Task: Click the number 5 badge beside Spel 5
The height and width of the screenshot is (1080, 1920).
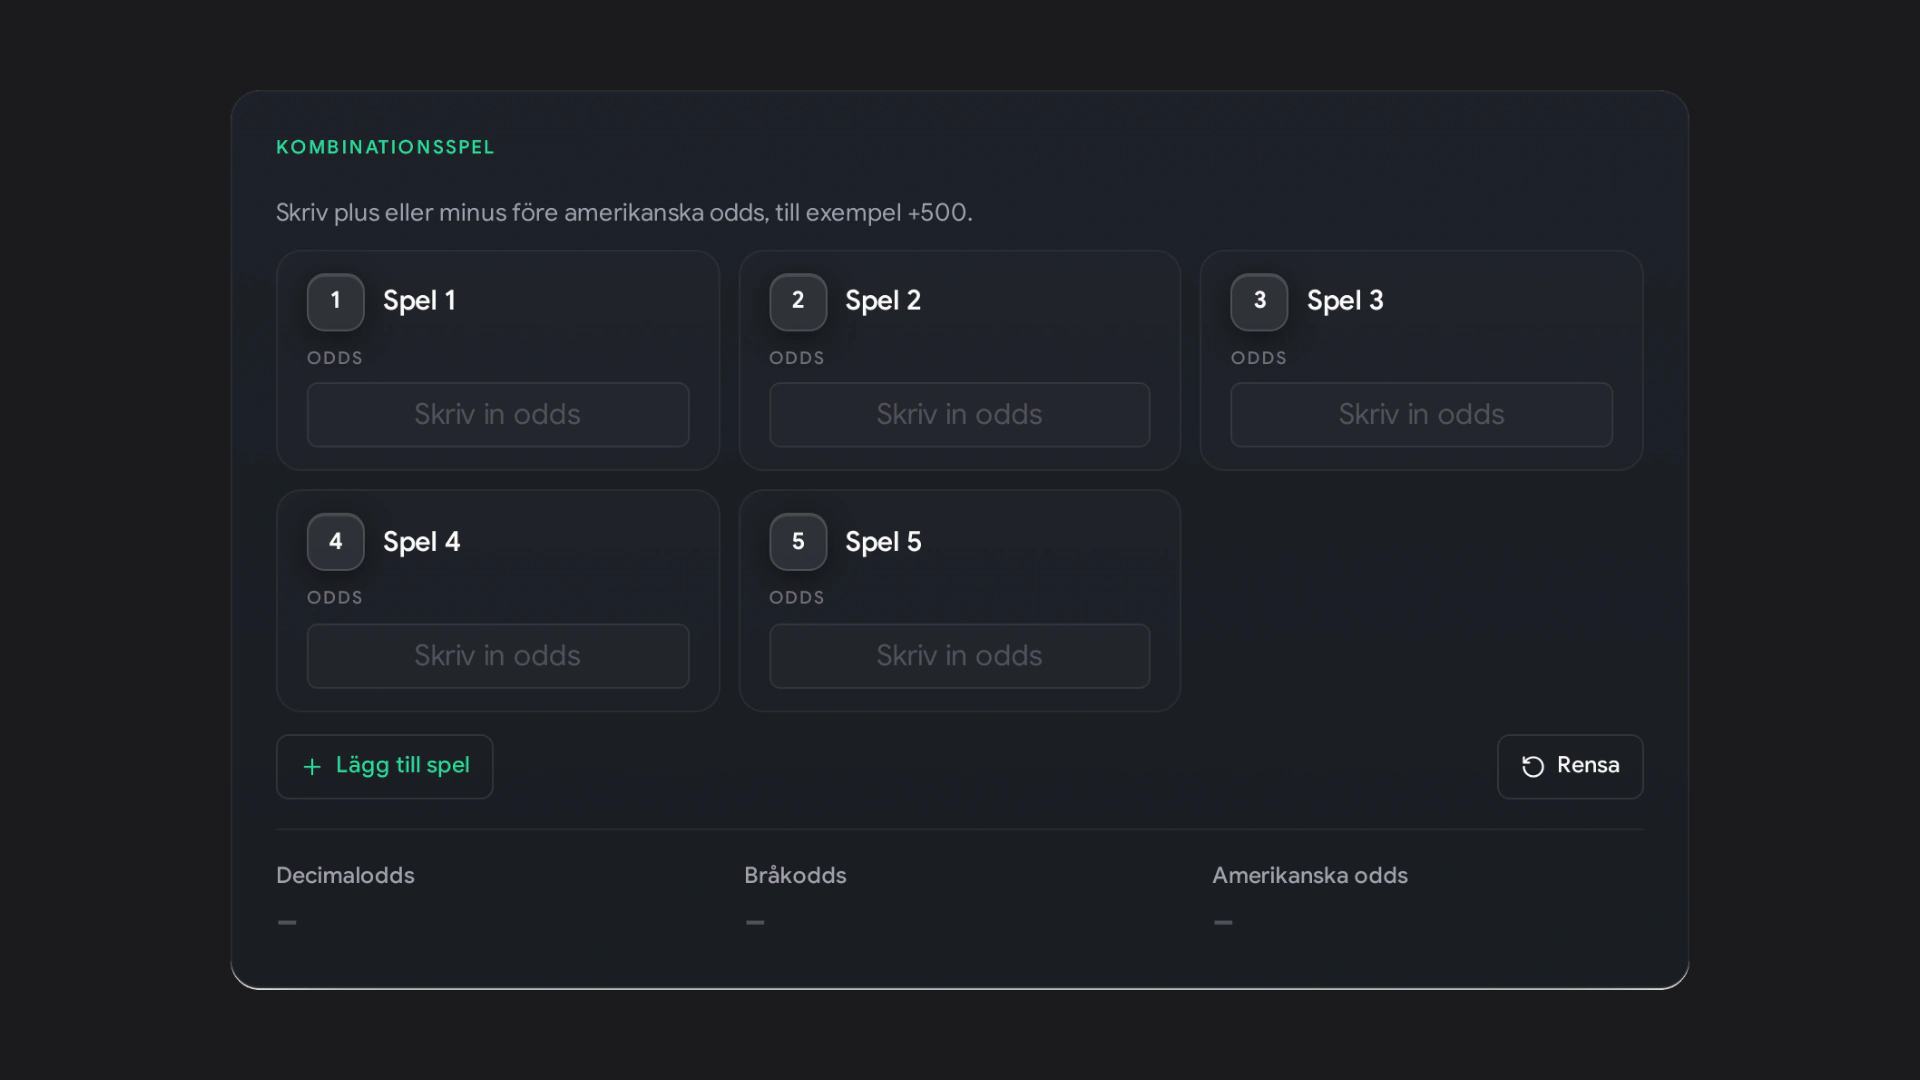Action: click(x=798, y=542)
